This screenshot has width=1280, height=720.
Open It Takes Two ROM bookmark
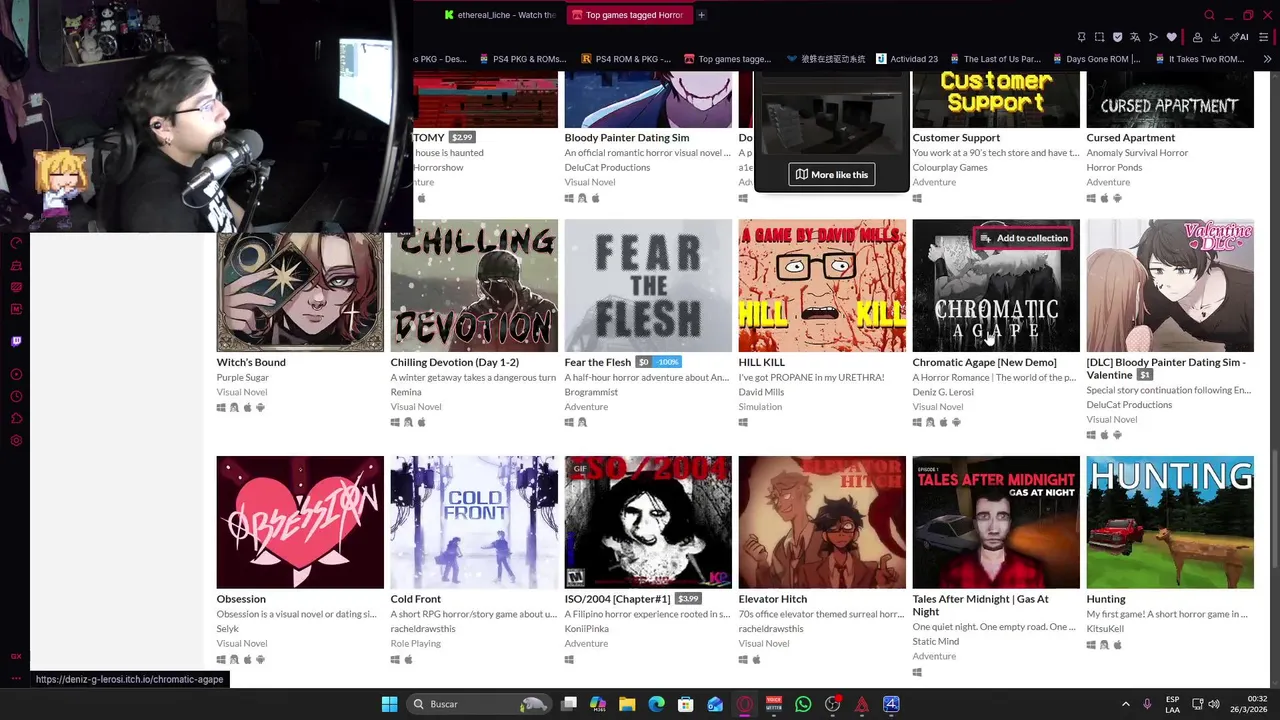[x=1198, y=59]
